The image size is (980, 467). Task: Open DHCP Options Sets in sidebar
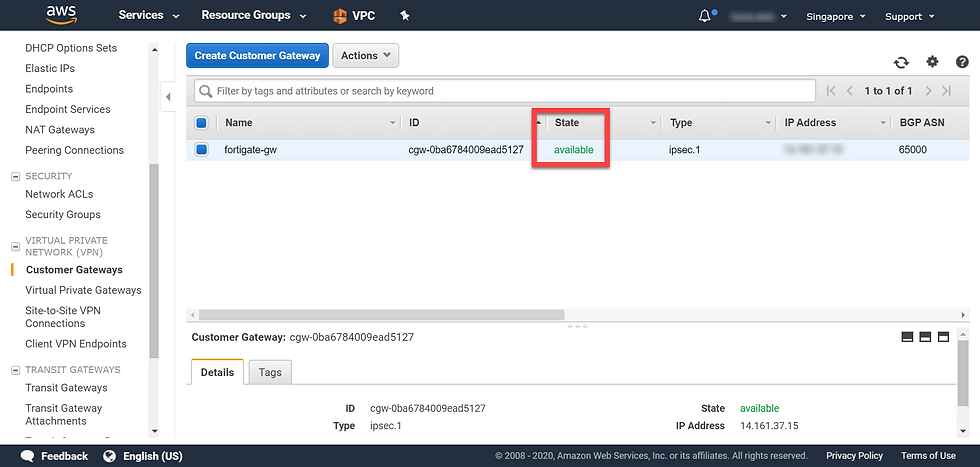pos(71,48)
